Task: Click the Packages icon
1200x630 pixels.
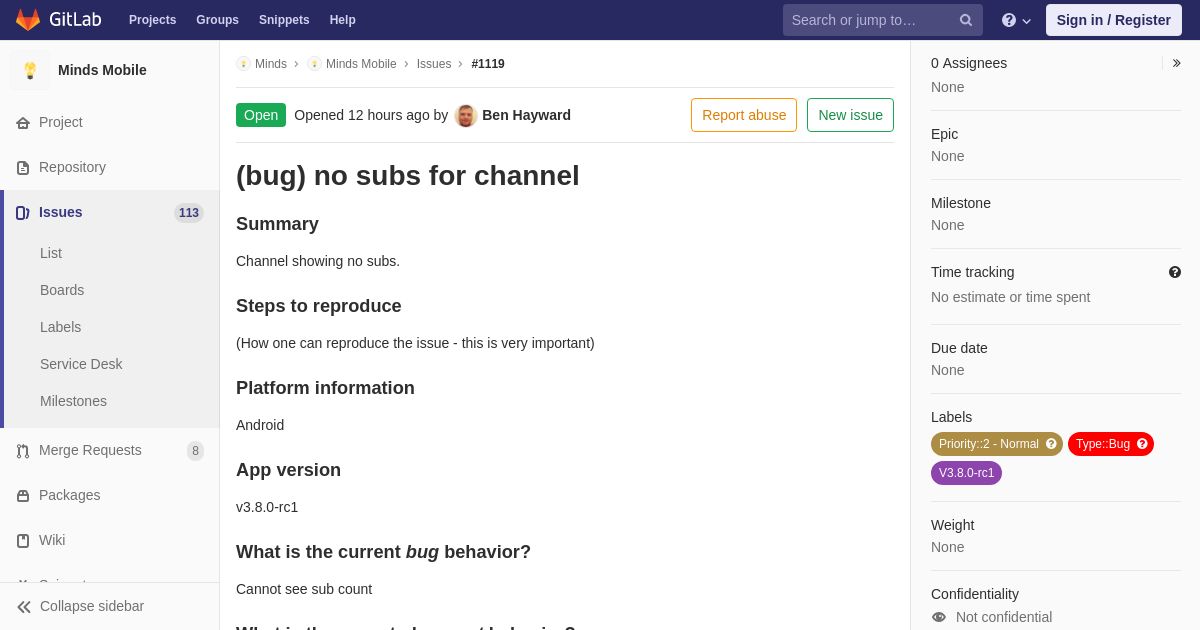Action: 23,496
